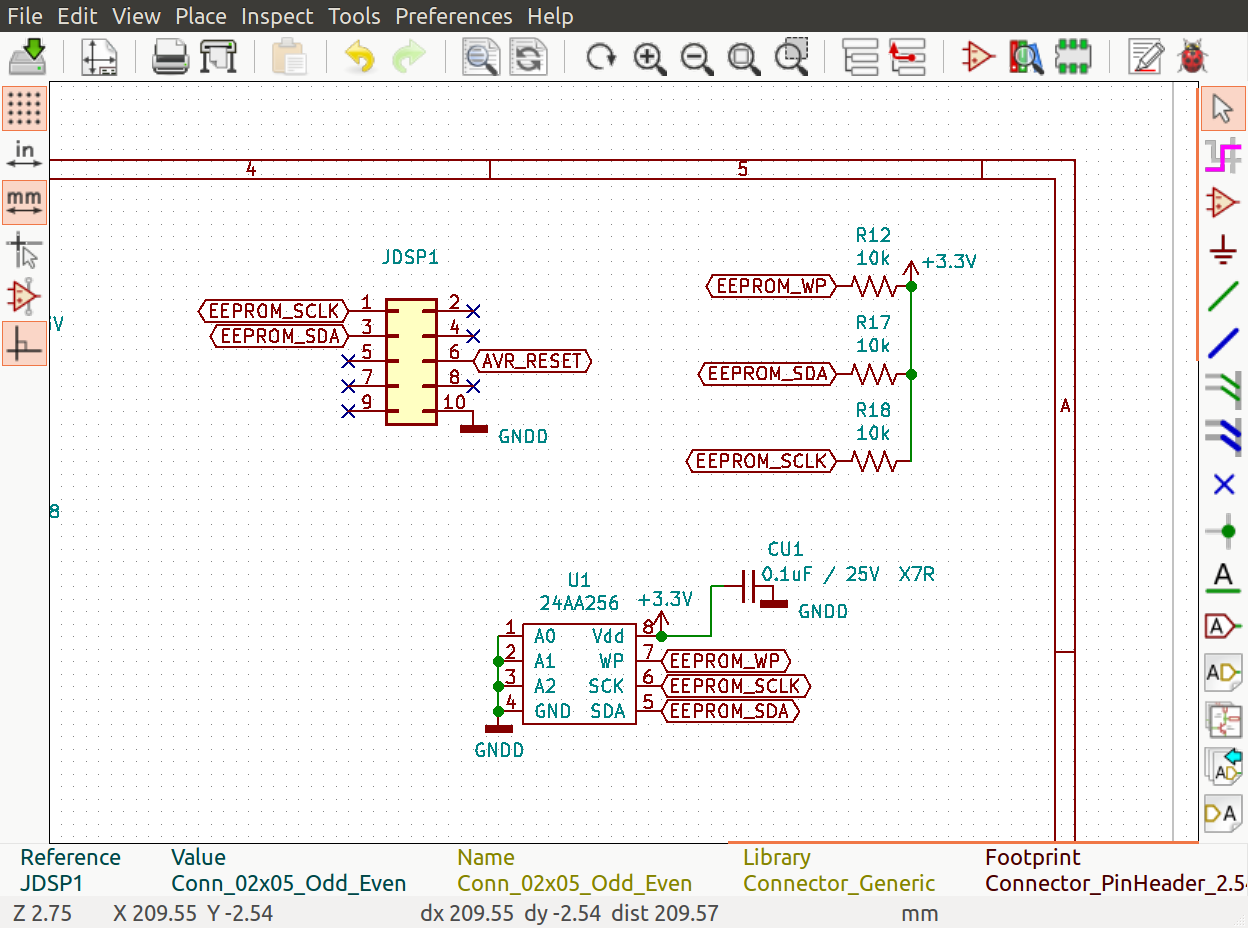Pick the import sheet pin tool
The width and height of the screenshot is (1248, 928).
click(x=1222, y=767)
